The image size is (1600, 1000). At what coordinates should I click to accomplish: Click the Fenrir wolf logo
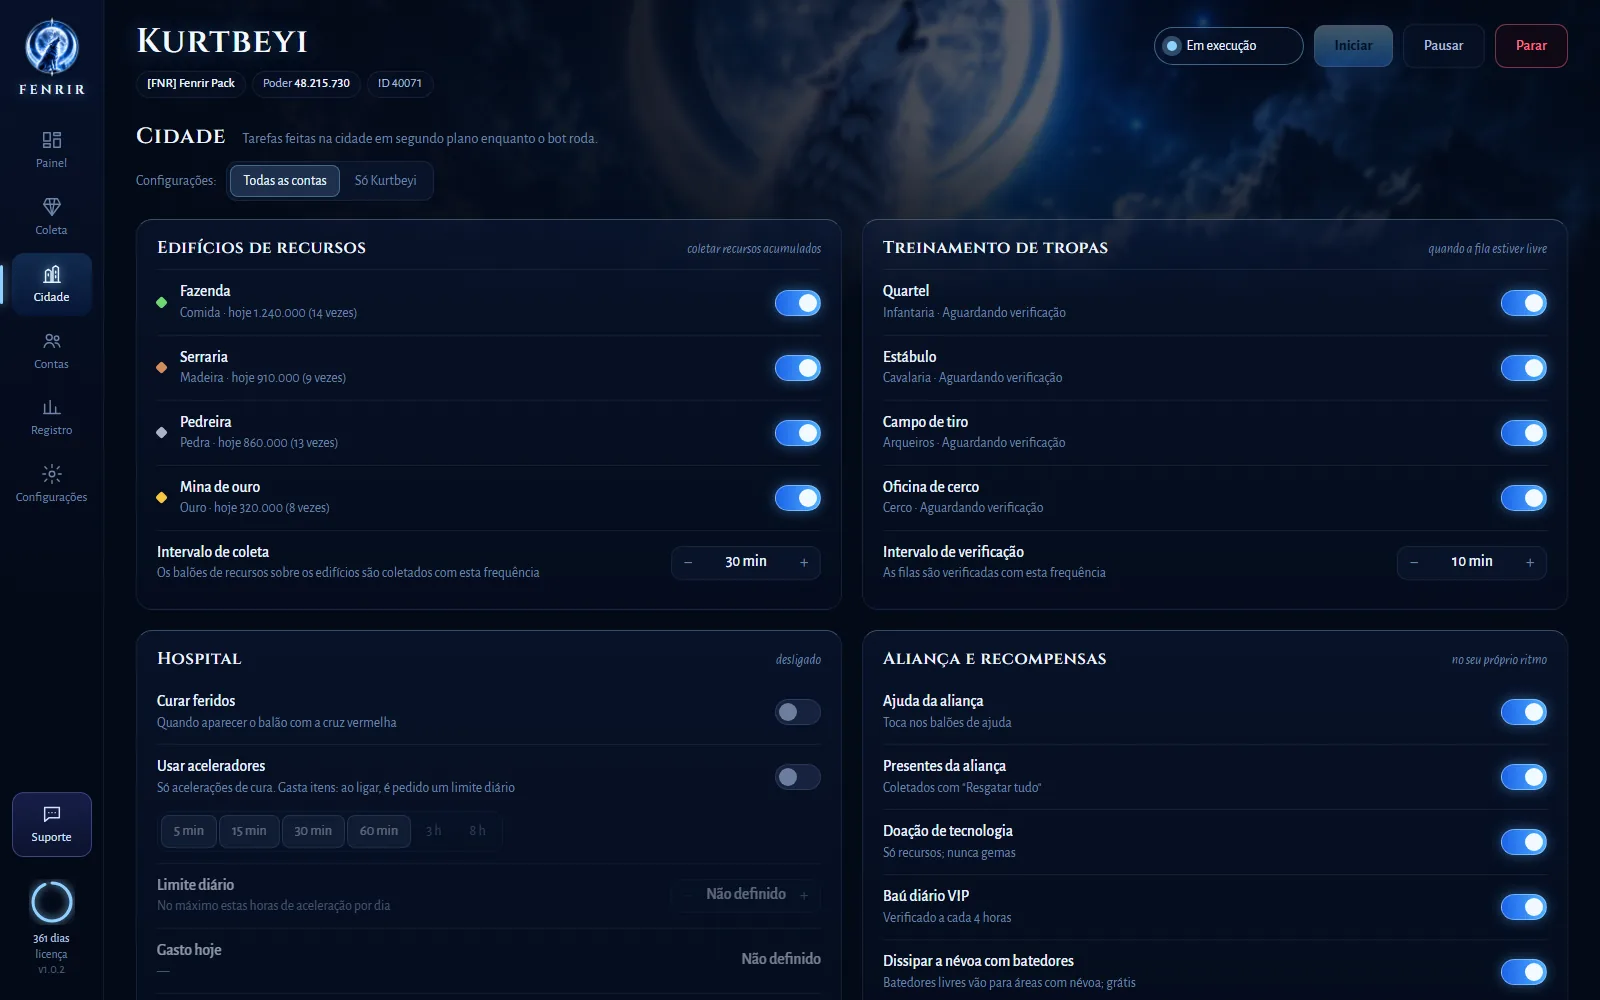tap(52, 47)
